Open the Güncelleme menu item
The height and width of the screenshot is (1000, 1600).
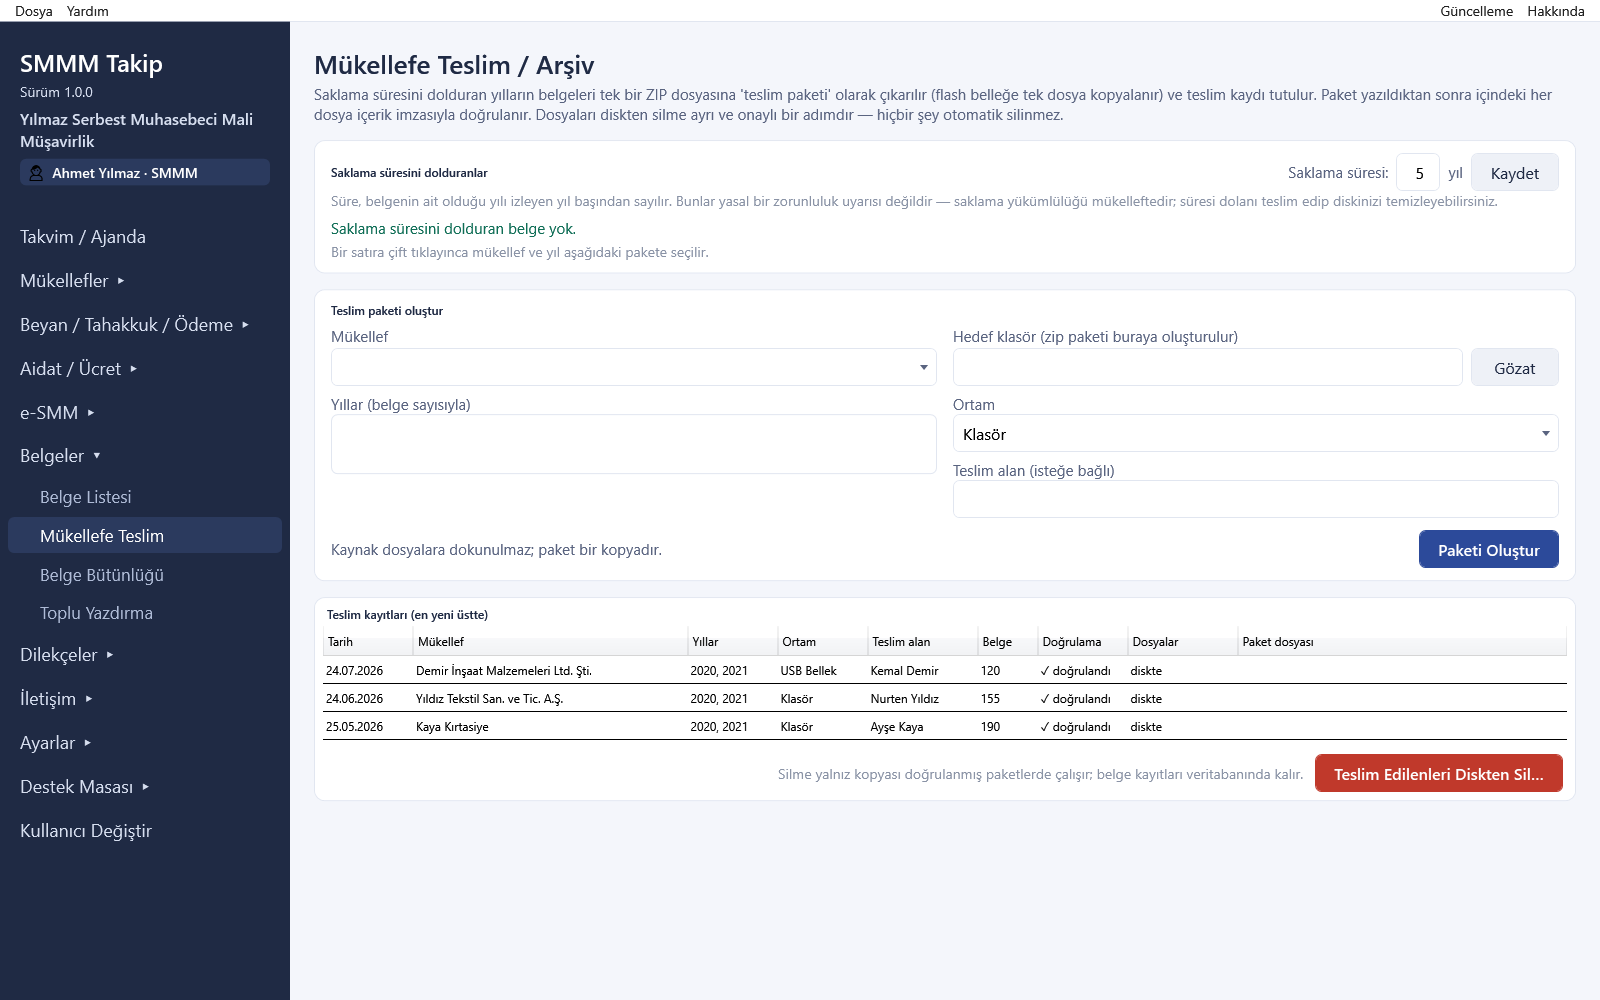(x=1476, y=11)
